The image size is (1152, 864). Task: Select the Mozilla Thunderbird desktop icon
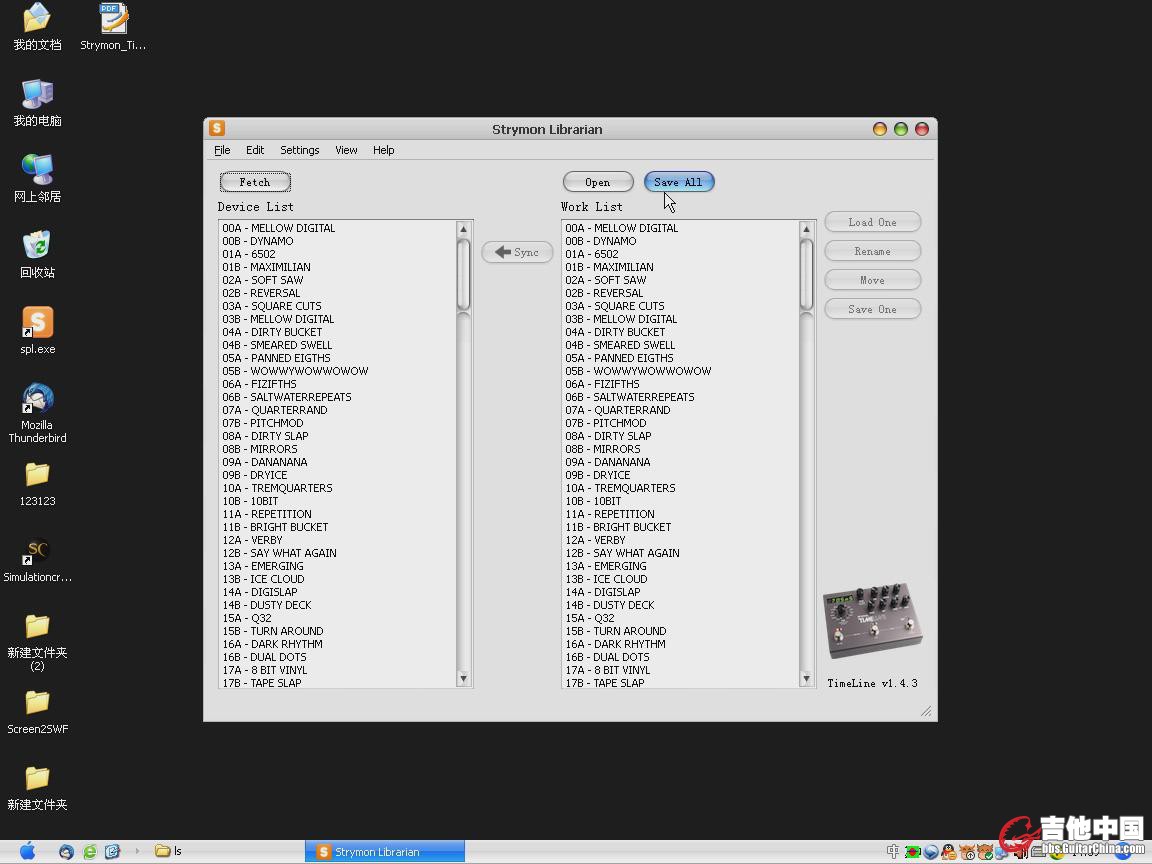click(x=37, y=413)
